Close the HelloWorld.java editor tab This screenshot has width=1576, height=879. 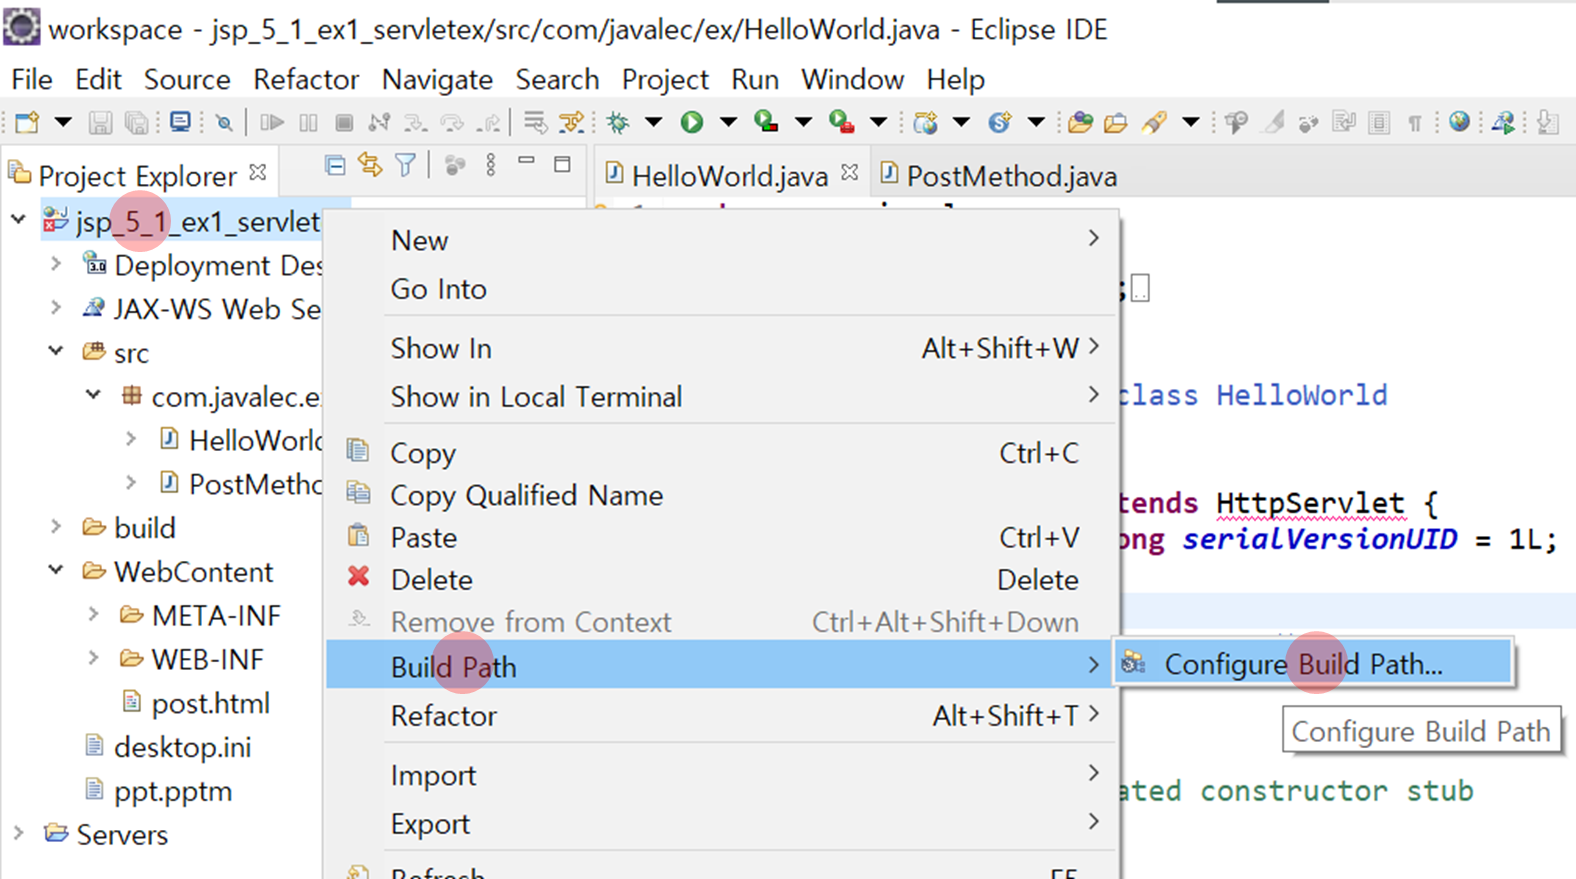point(850,172)
